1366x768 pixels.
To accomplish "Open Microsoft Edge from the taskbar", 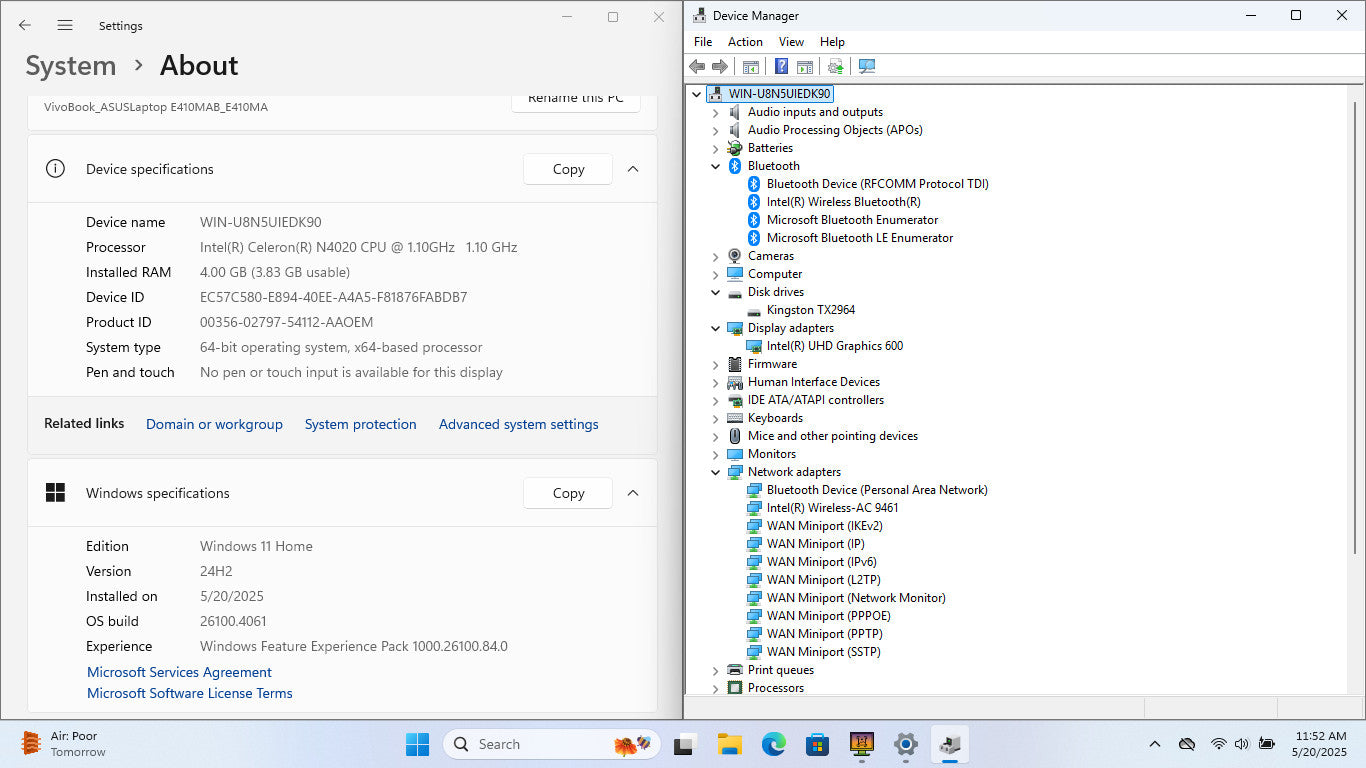I will (773, 744).
